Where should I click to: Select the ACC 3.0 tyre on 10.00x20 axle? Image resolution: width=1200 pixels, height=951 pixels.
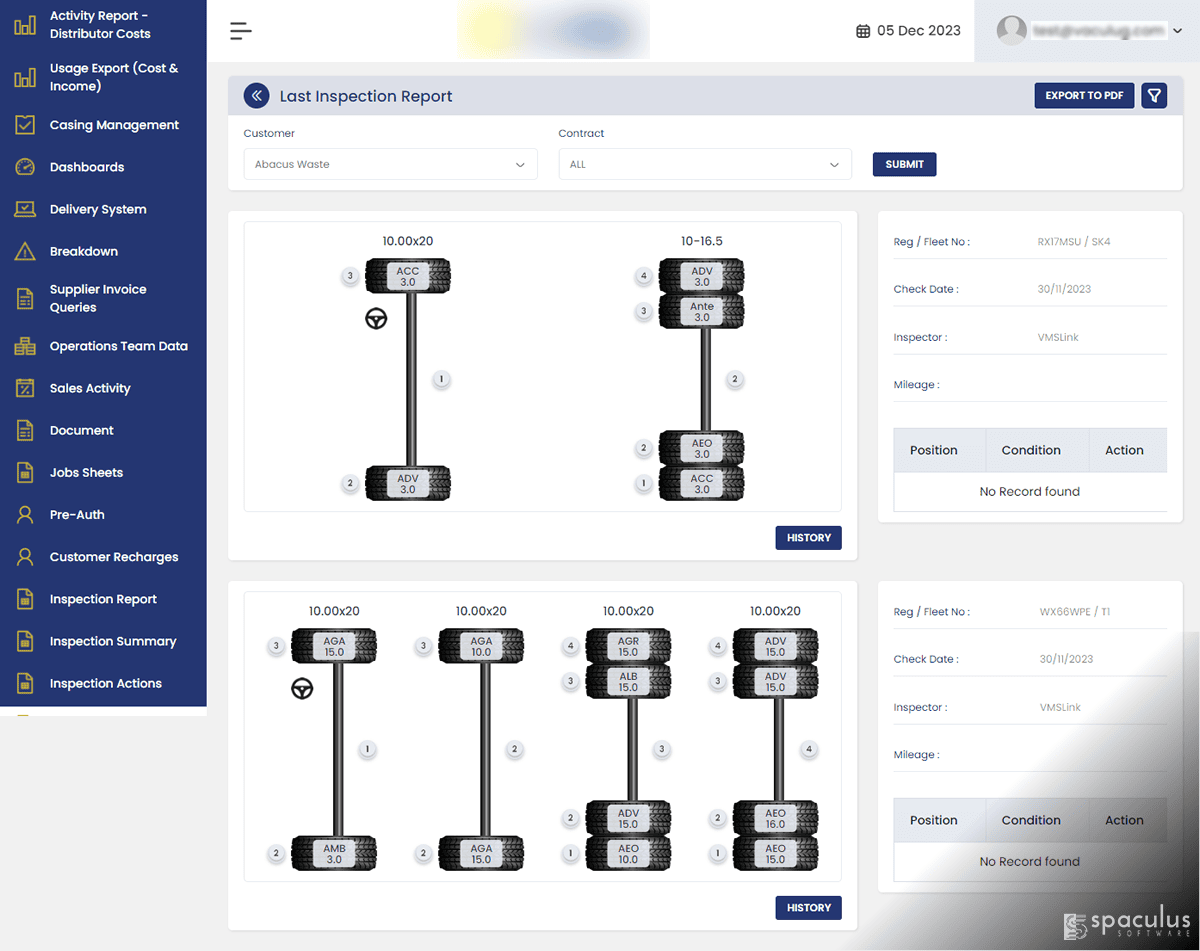point(408,277)
